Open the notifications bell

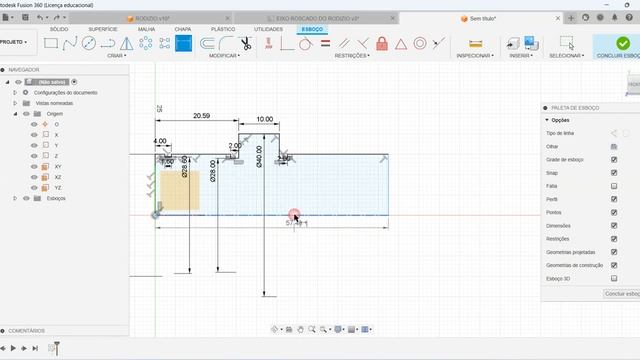pos(615,18)
